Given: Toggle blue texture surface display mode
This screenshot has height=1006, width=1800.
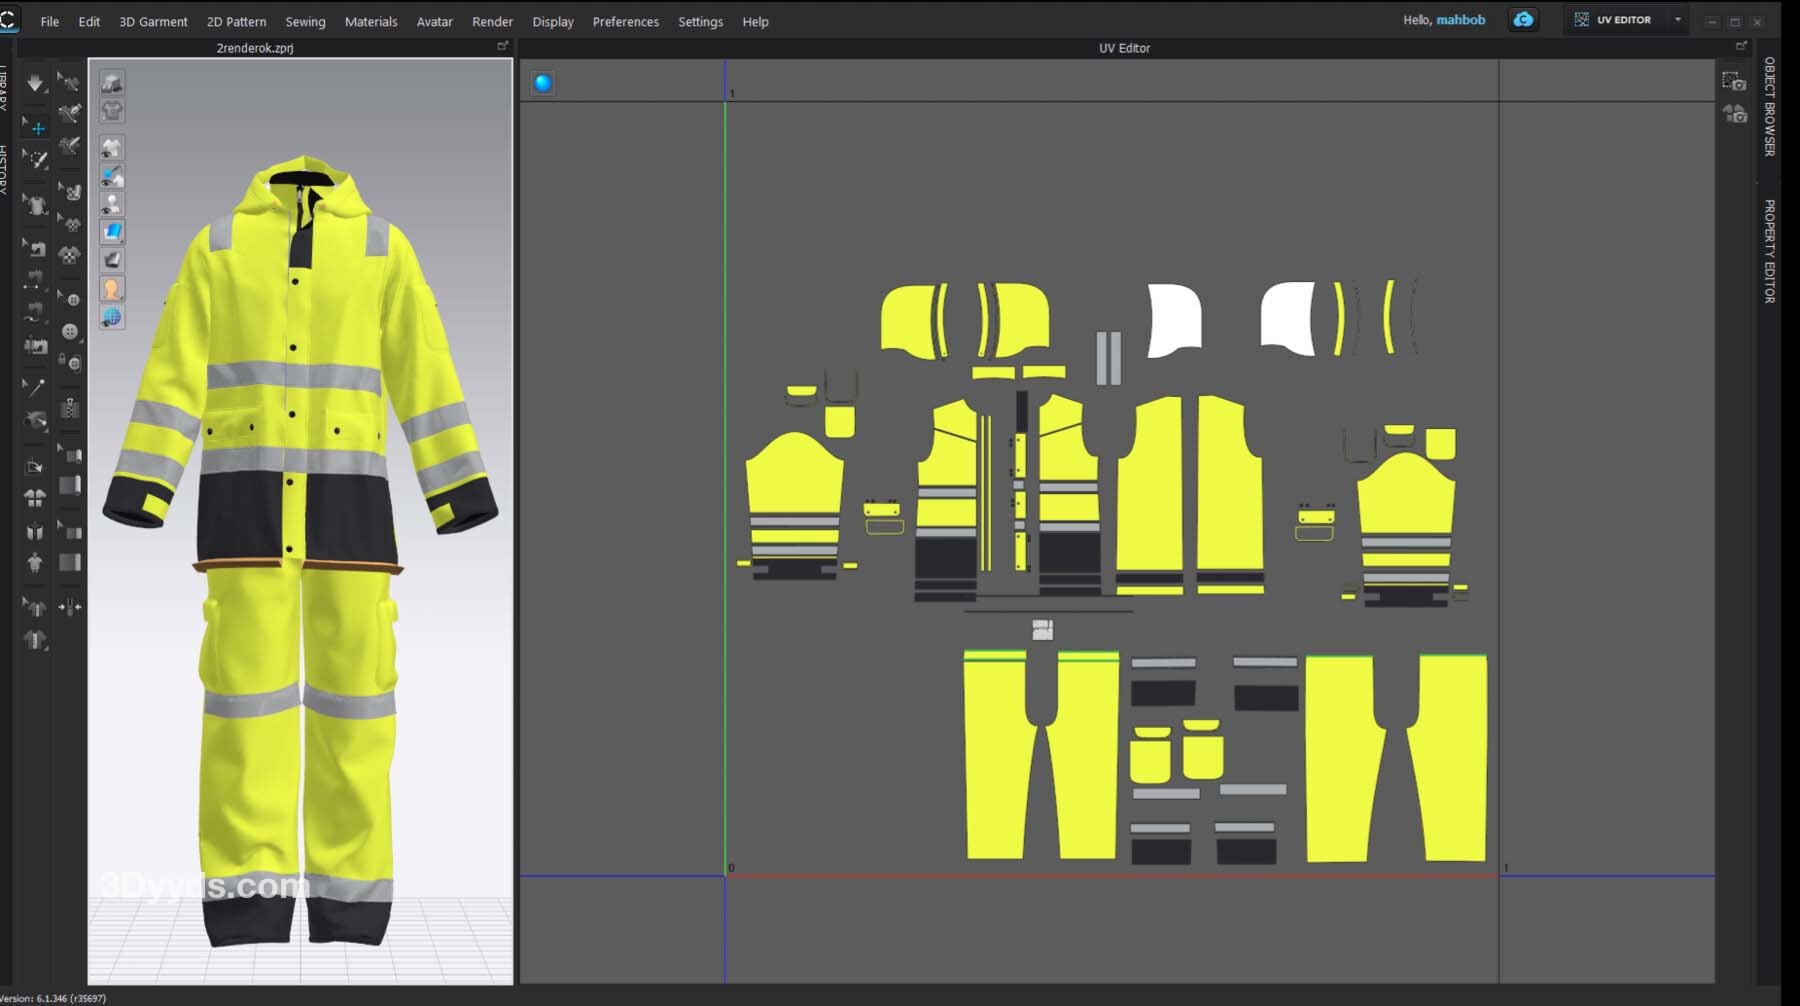Looking at the screenshot, I should point(112,232).
